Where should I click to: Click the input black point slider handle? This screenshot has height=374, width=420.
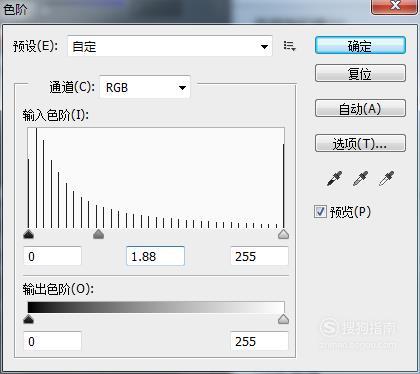29,234
